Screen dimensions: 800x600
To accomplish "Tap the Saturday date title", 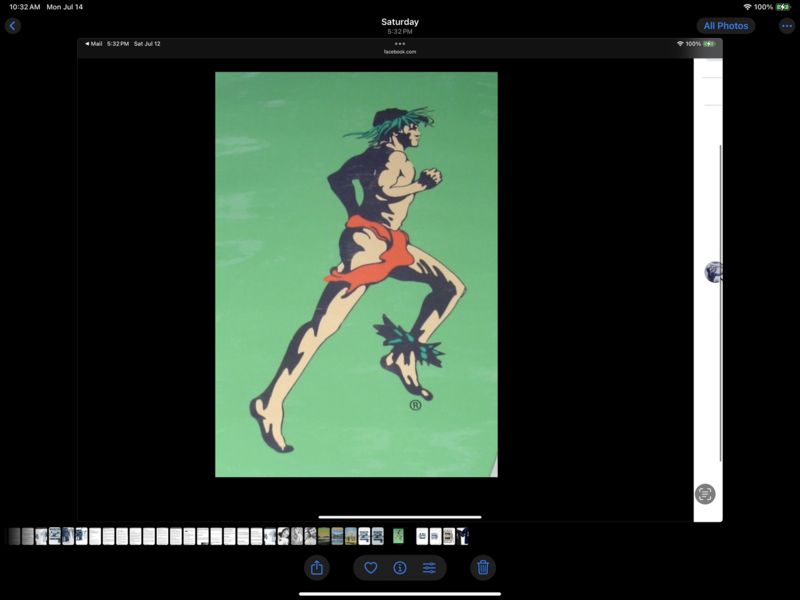I will coord(400,22).
